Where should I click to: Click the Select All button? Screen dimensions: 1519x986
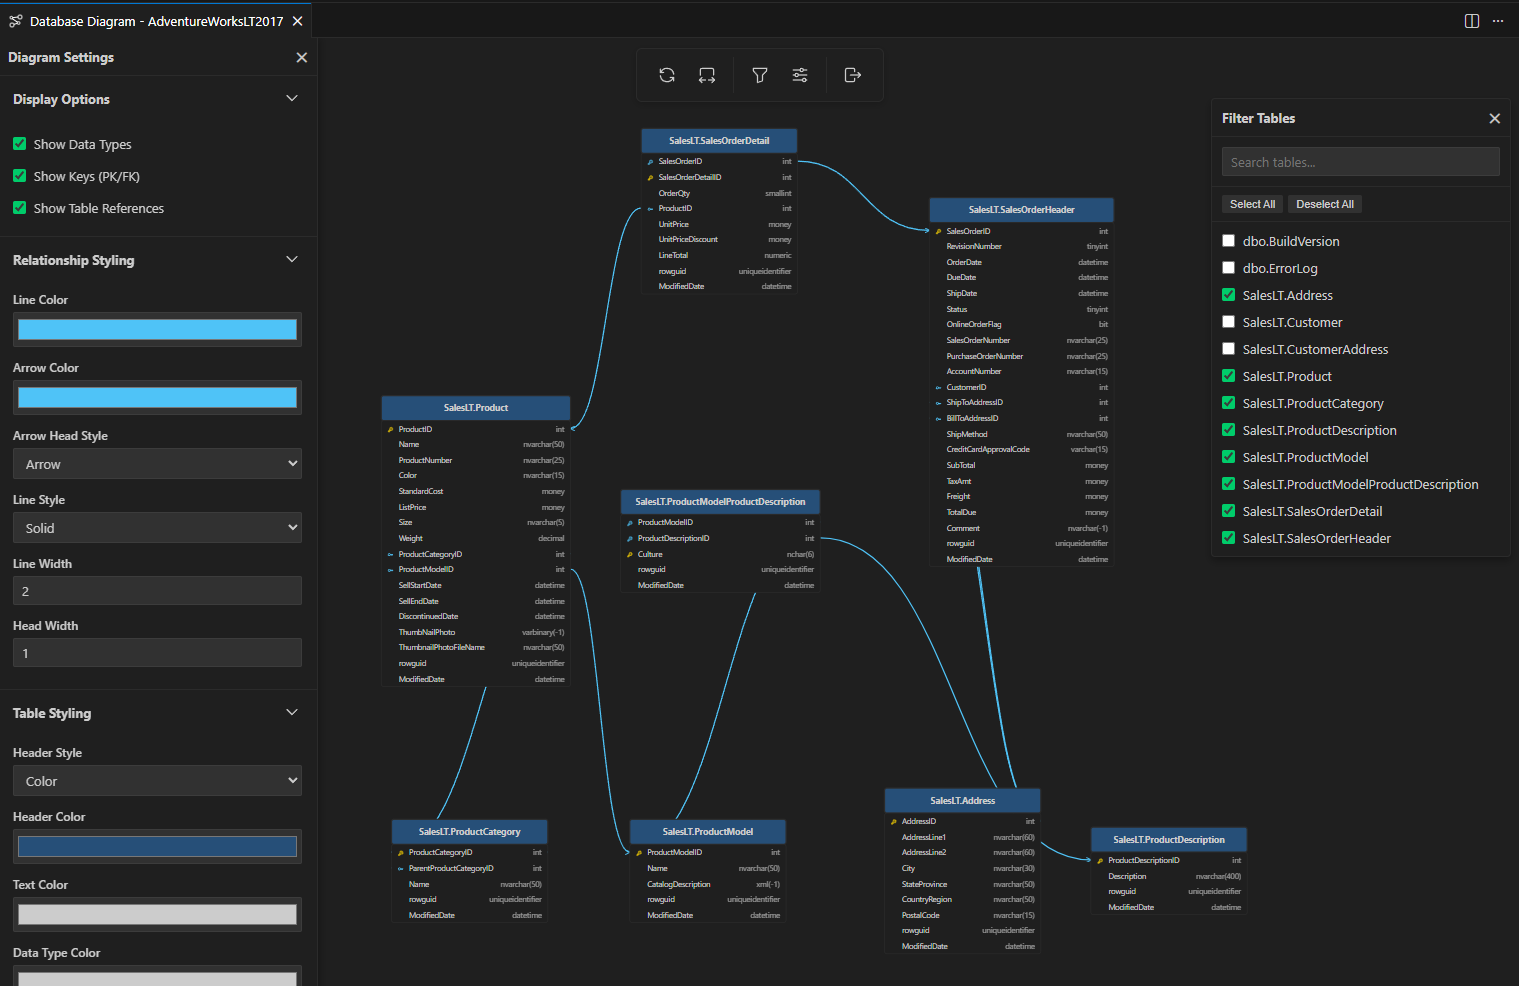[x=1252, y=204]
